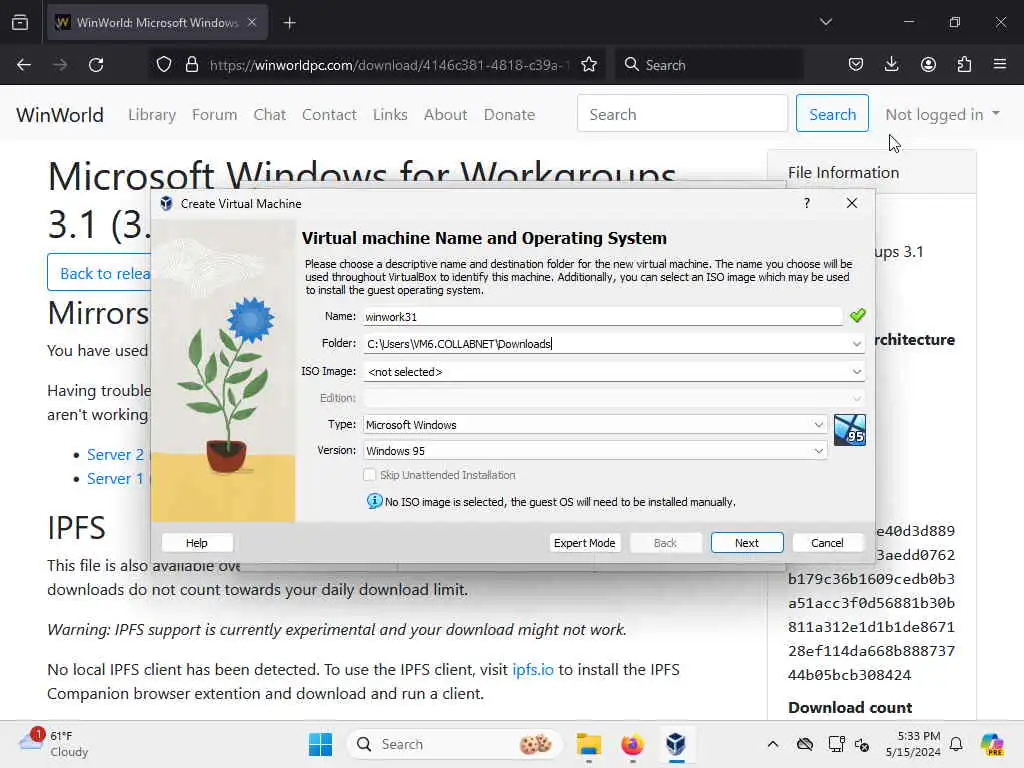Open the tracking protection shield icon

pyautogui.click(x=164, y=65)
